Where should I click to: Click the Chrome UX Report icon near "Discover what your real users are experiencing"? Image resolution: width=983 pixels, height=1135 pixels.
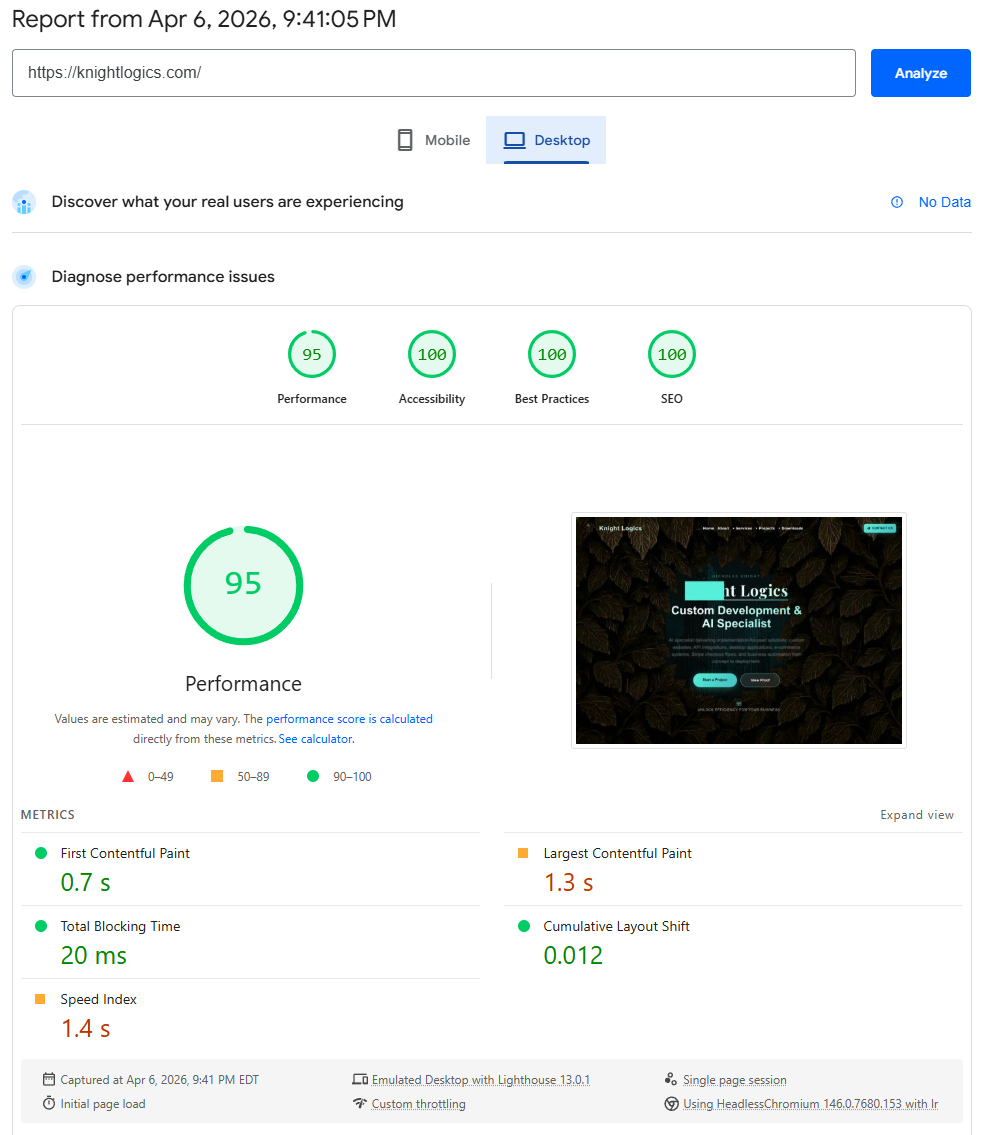23,202
